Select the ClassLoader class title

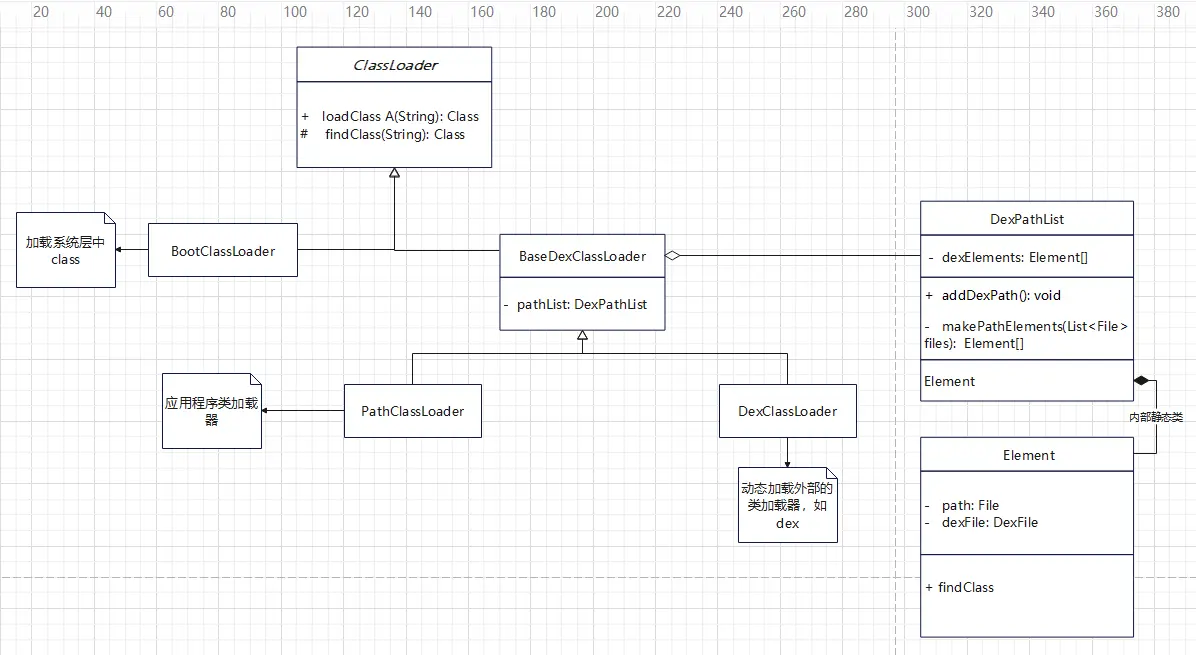[x=395, y=65]
